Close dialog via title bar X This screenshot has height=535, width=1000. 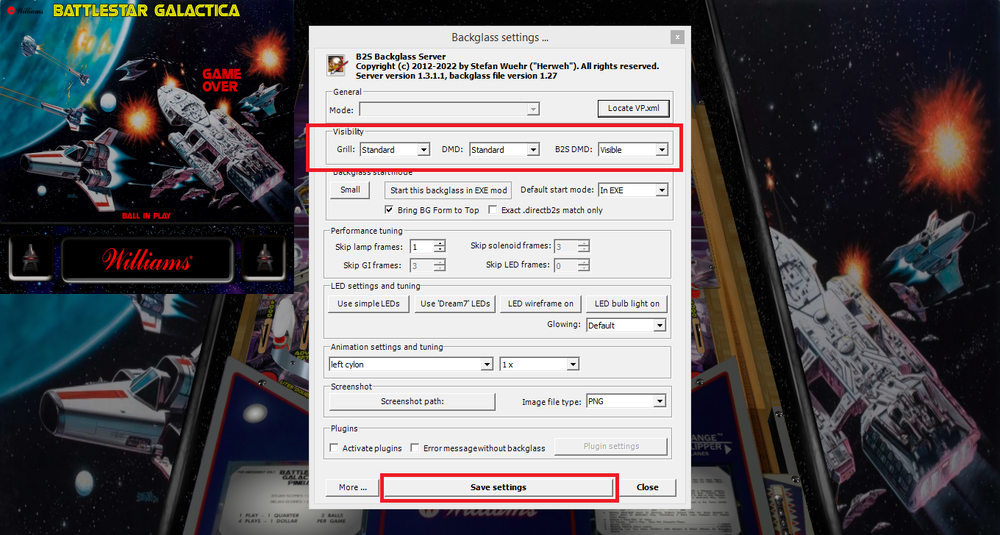tap(677, 37)
